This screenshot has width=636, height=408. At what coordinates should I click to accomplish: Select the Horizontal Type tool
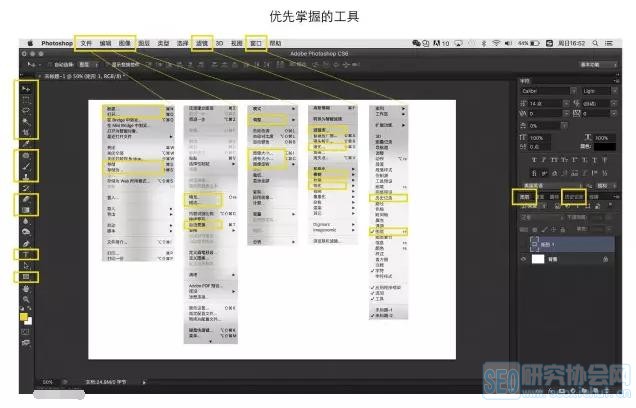26,255
